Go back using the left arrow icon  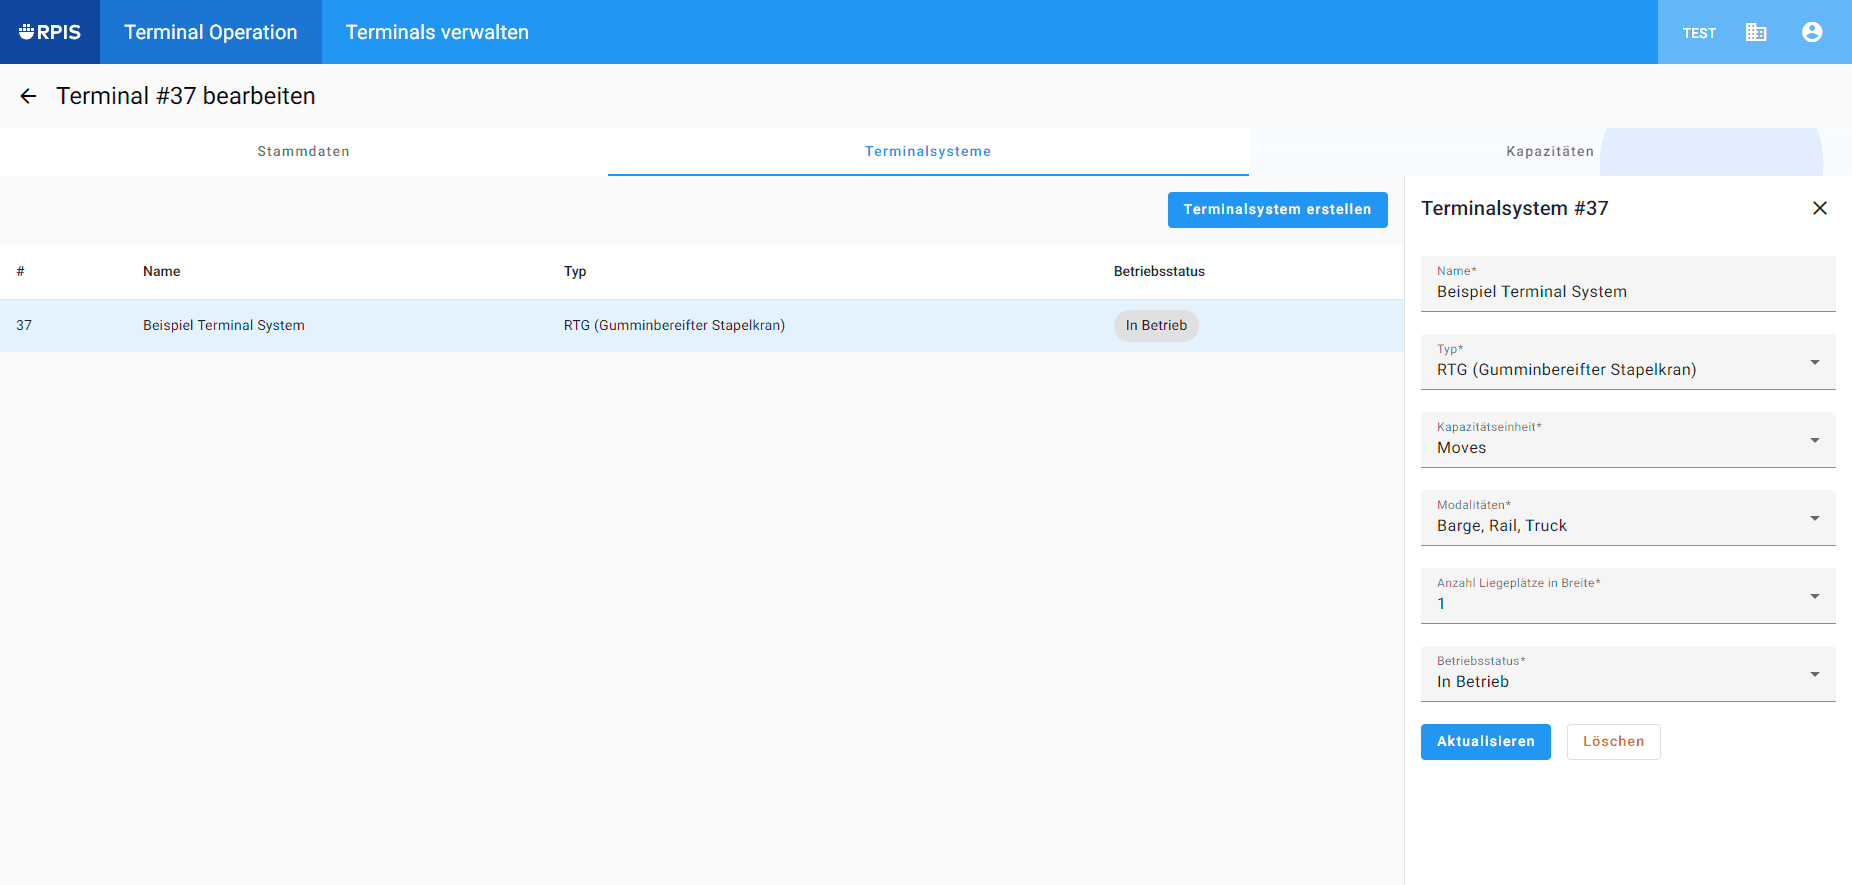pyautogui.click(x=28, y=96)
